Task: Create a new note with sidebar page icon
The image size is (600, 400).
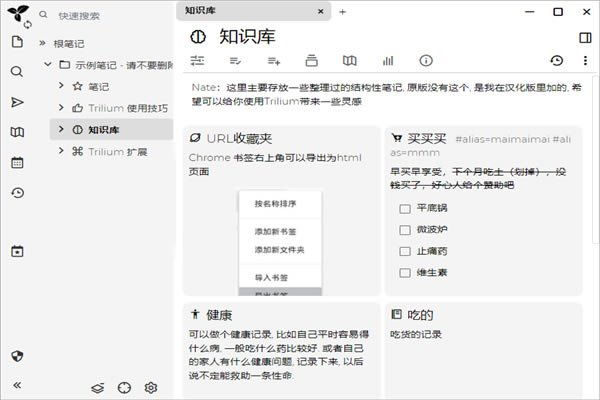Action: point(17,42)
